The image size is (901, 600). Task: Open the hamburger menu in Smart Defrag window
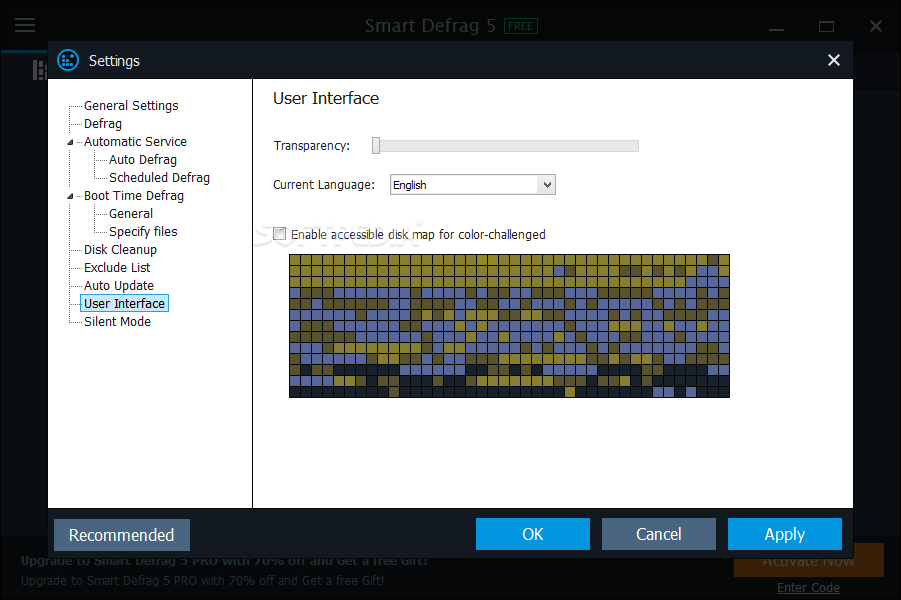click(x=25, y=25)
